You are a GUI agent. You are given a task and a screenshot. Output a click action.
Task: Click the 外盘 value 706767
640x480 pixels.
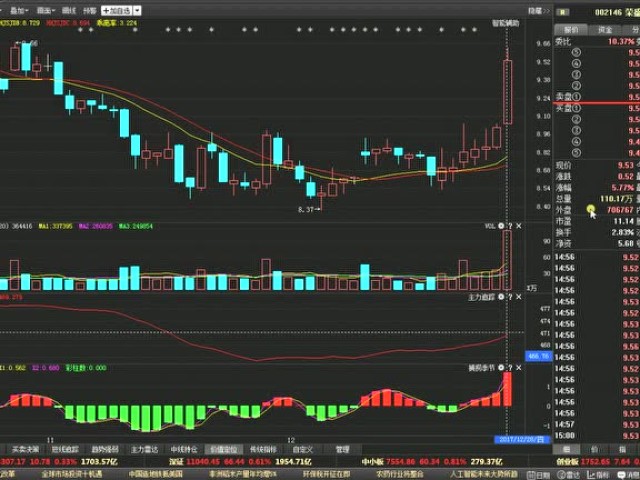point(620,210)
